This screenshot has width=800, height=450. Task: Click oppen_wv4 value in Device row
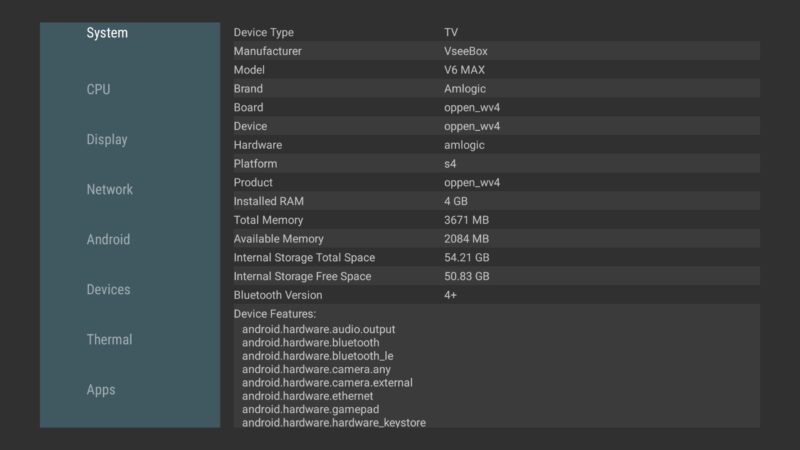click(x=472, y=127)
